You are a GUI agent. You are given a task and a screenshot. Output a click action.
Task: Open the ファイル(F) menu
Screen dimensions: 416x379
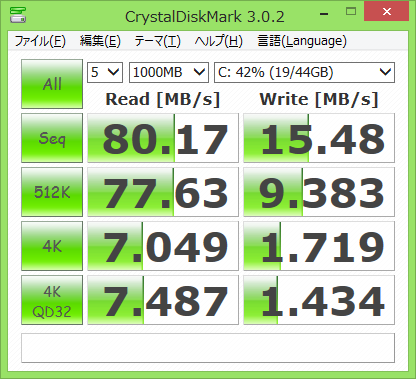point(40,41)
